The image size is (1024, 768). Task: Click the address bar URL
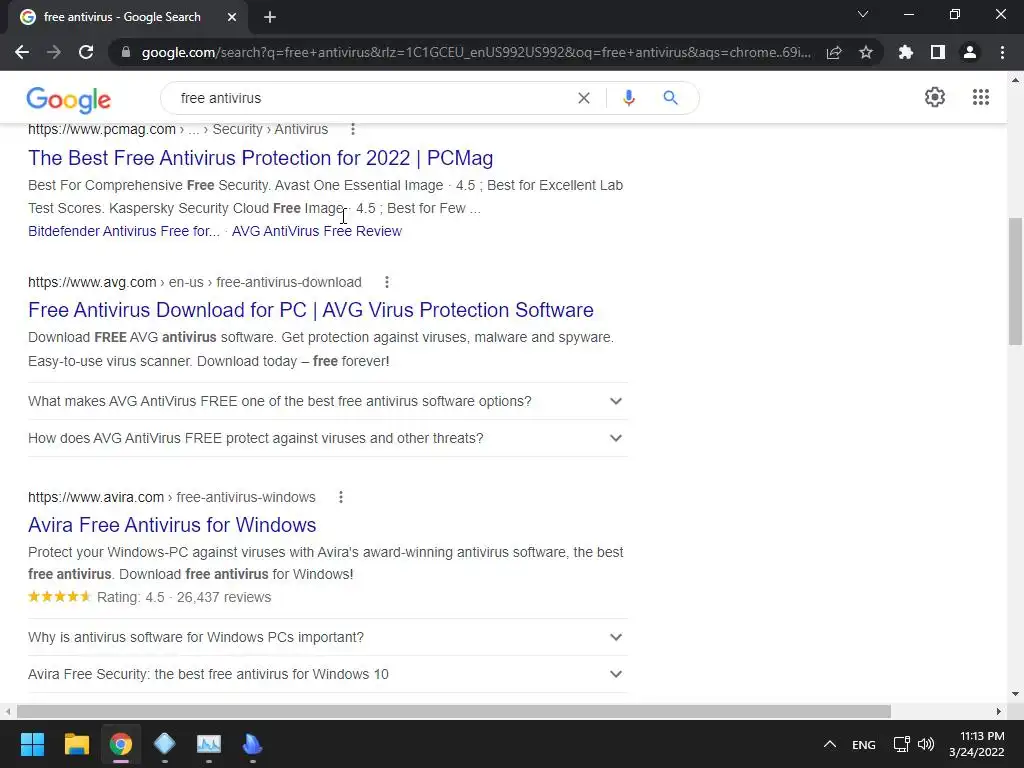(476, 52)
